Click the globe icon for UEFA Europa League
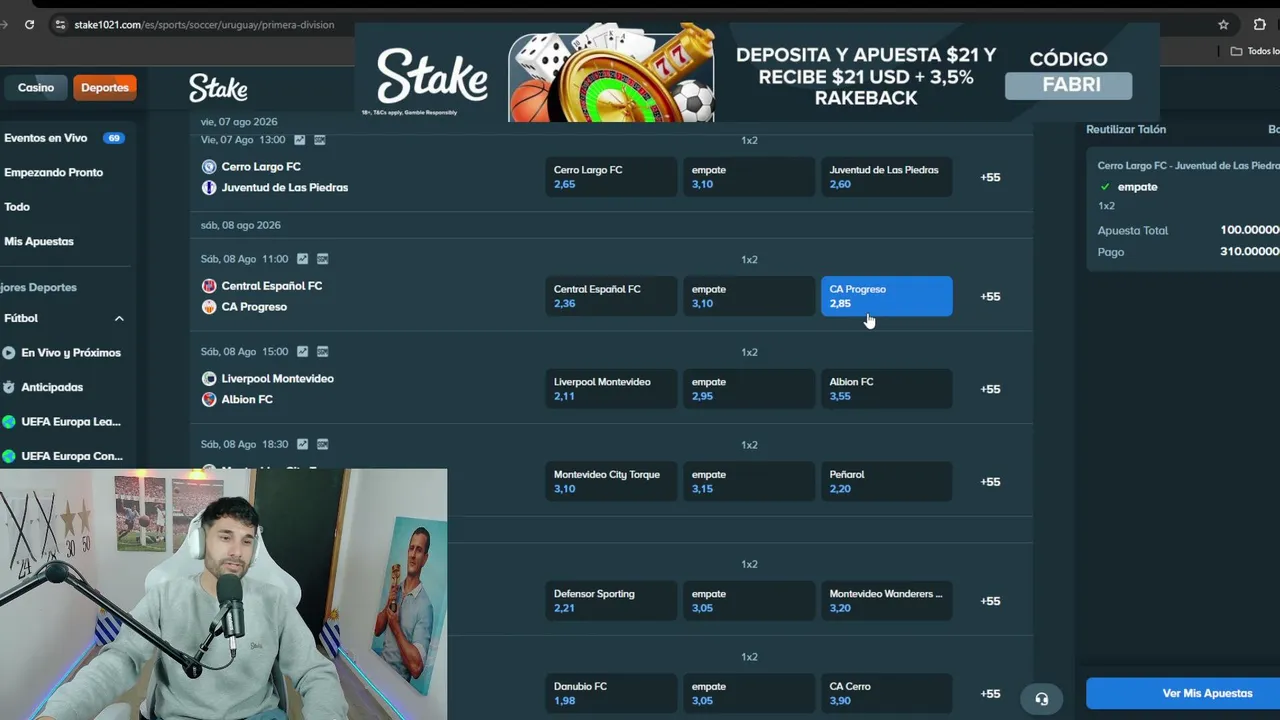 tap(9, 422)
